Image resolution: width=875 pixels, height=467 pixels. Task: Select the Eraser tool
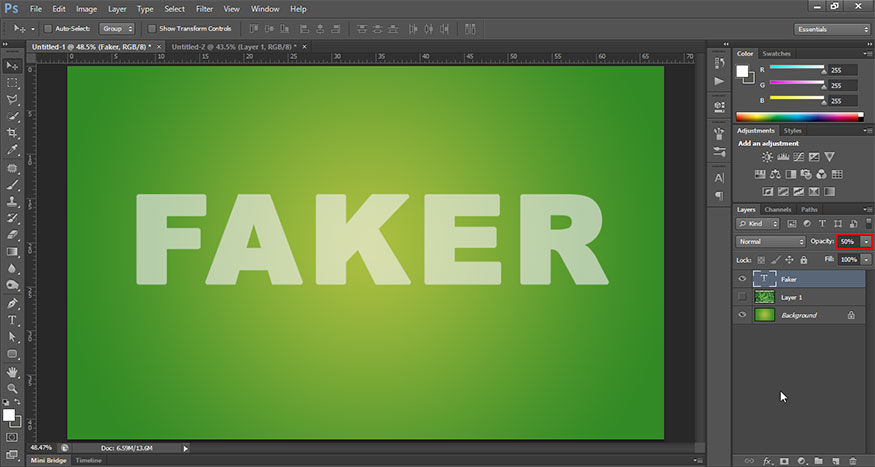pos(12,235)
